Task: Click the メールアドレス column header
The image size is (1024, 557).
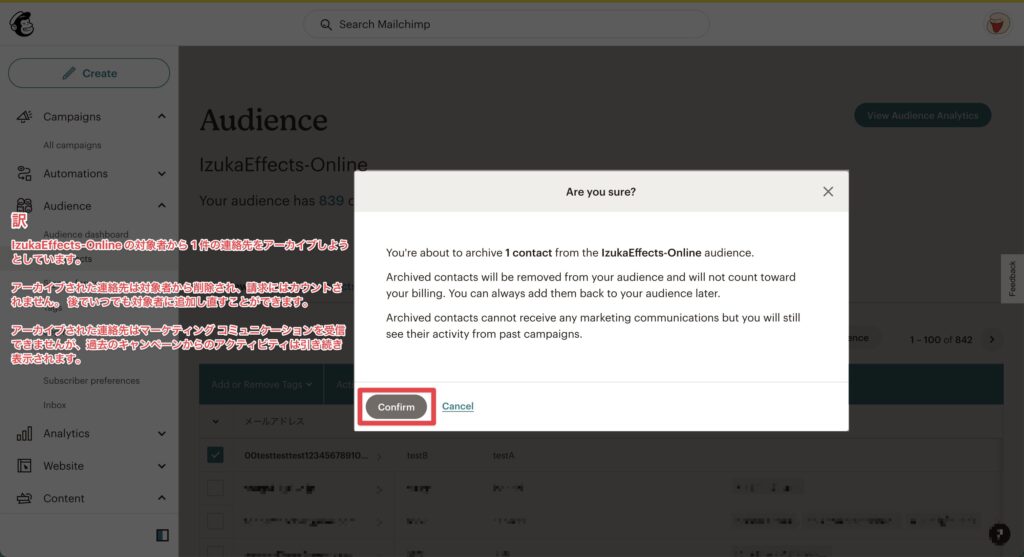Action: point(274,421)
